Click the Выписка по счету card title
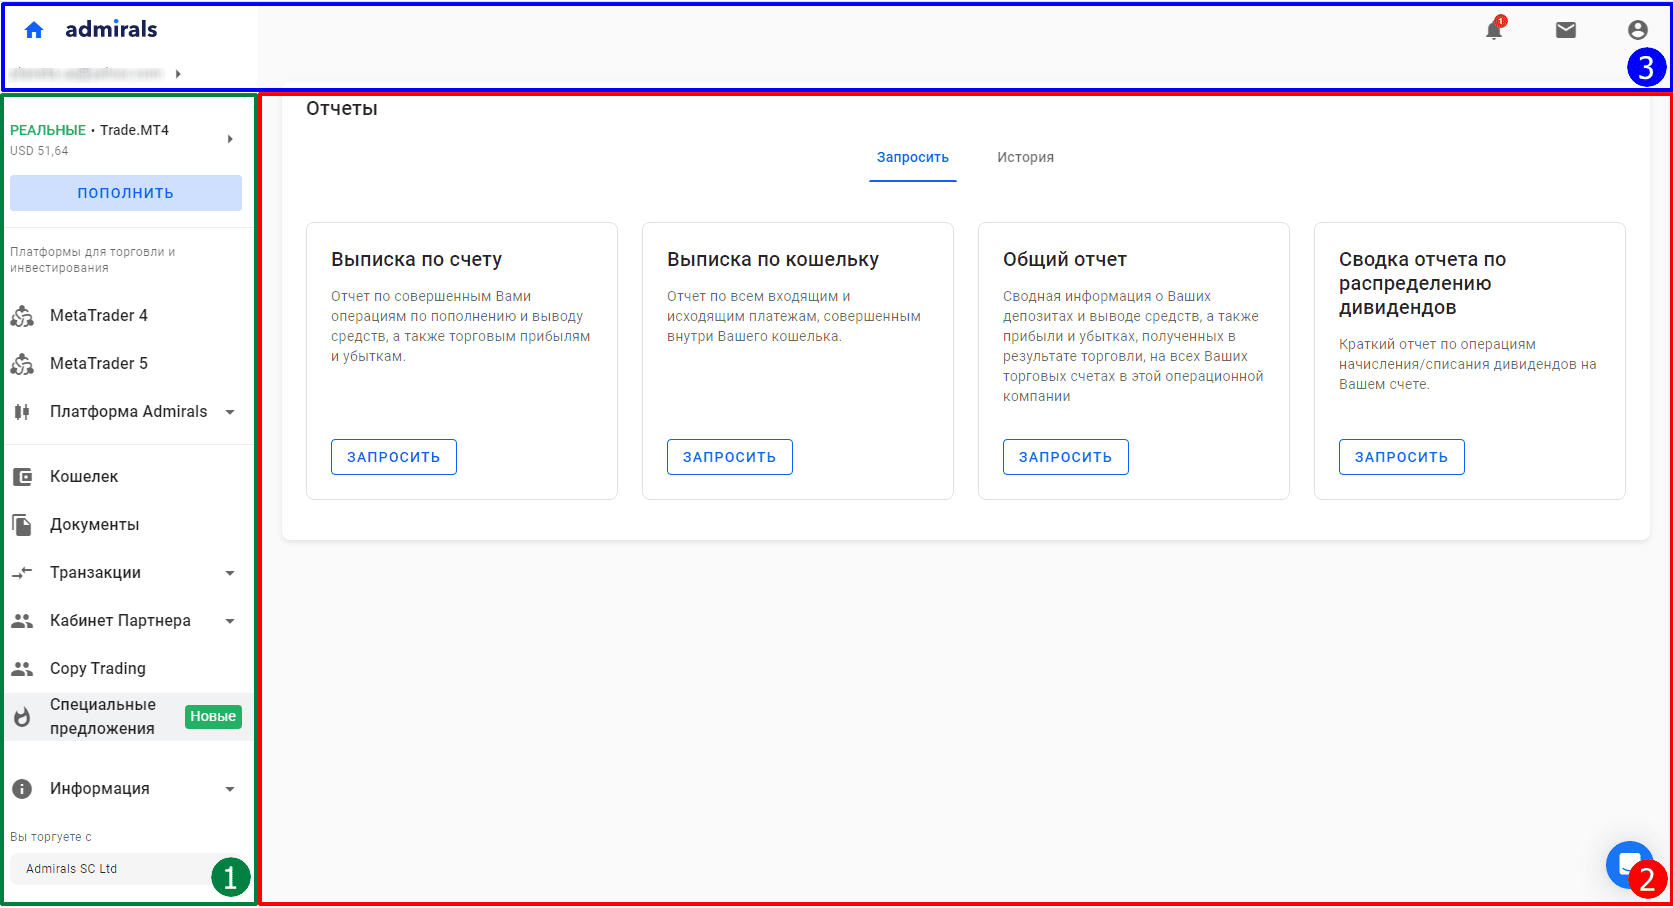Image resolution: width=1673 pixels, height=908 pixels. pyautogui.click(x=417, y=260)
